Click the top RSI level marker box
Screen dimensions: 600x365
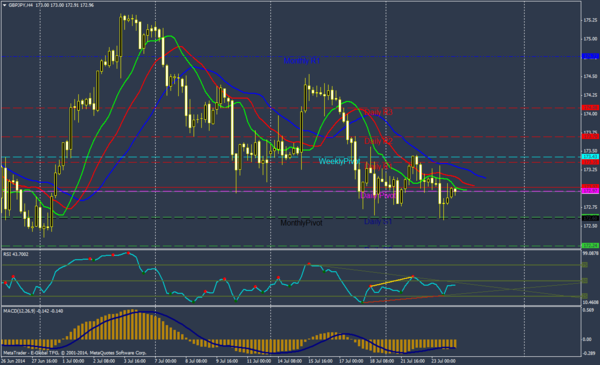click(584, 265)
